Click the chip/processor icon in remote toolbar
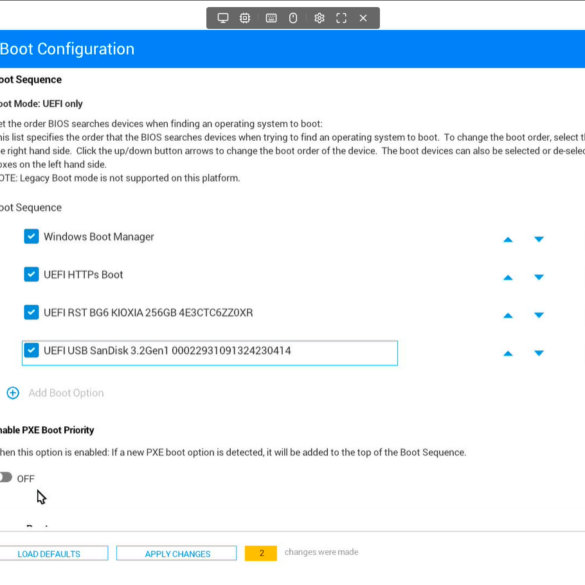 (245, 18)
